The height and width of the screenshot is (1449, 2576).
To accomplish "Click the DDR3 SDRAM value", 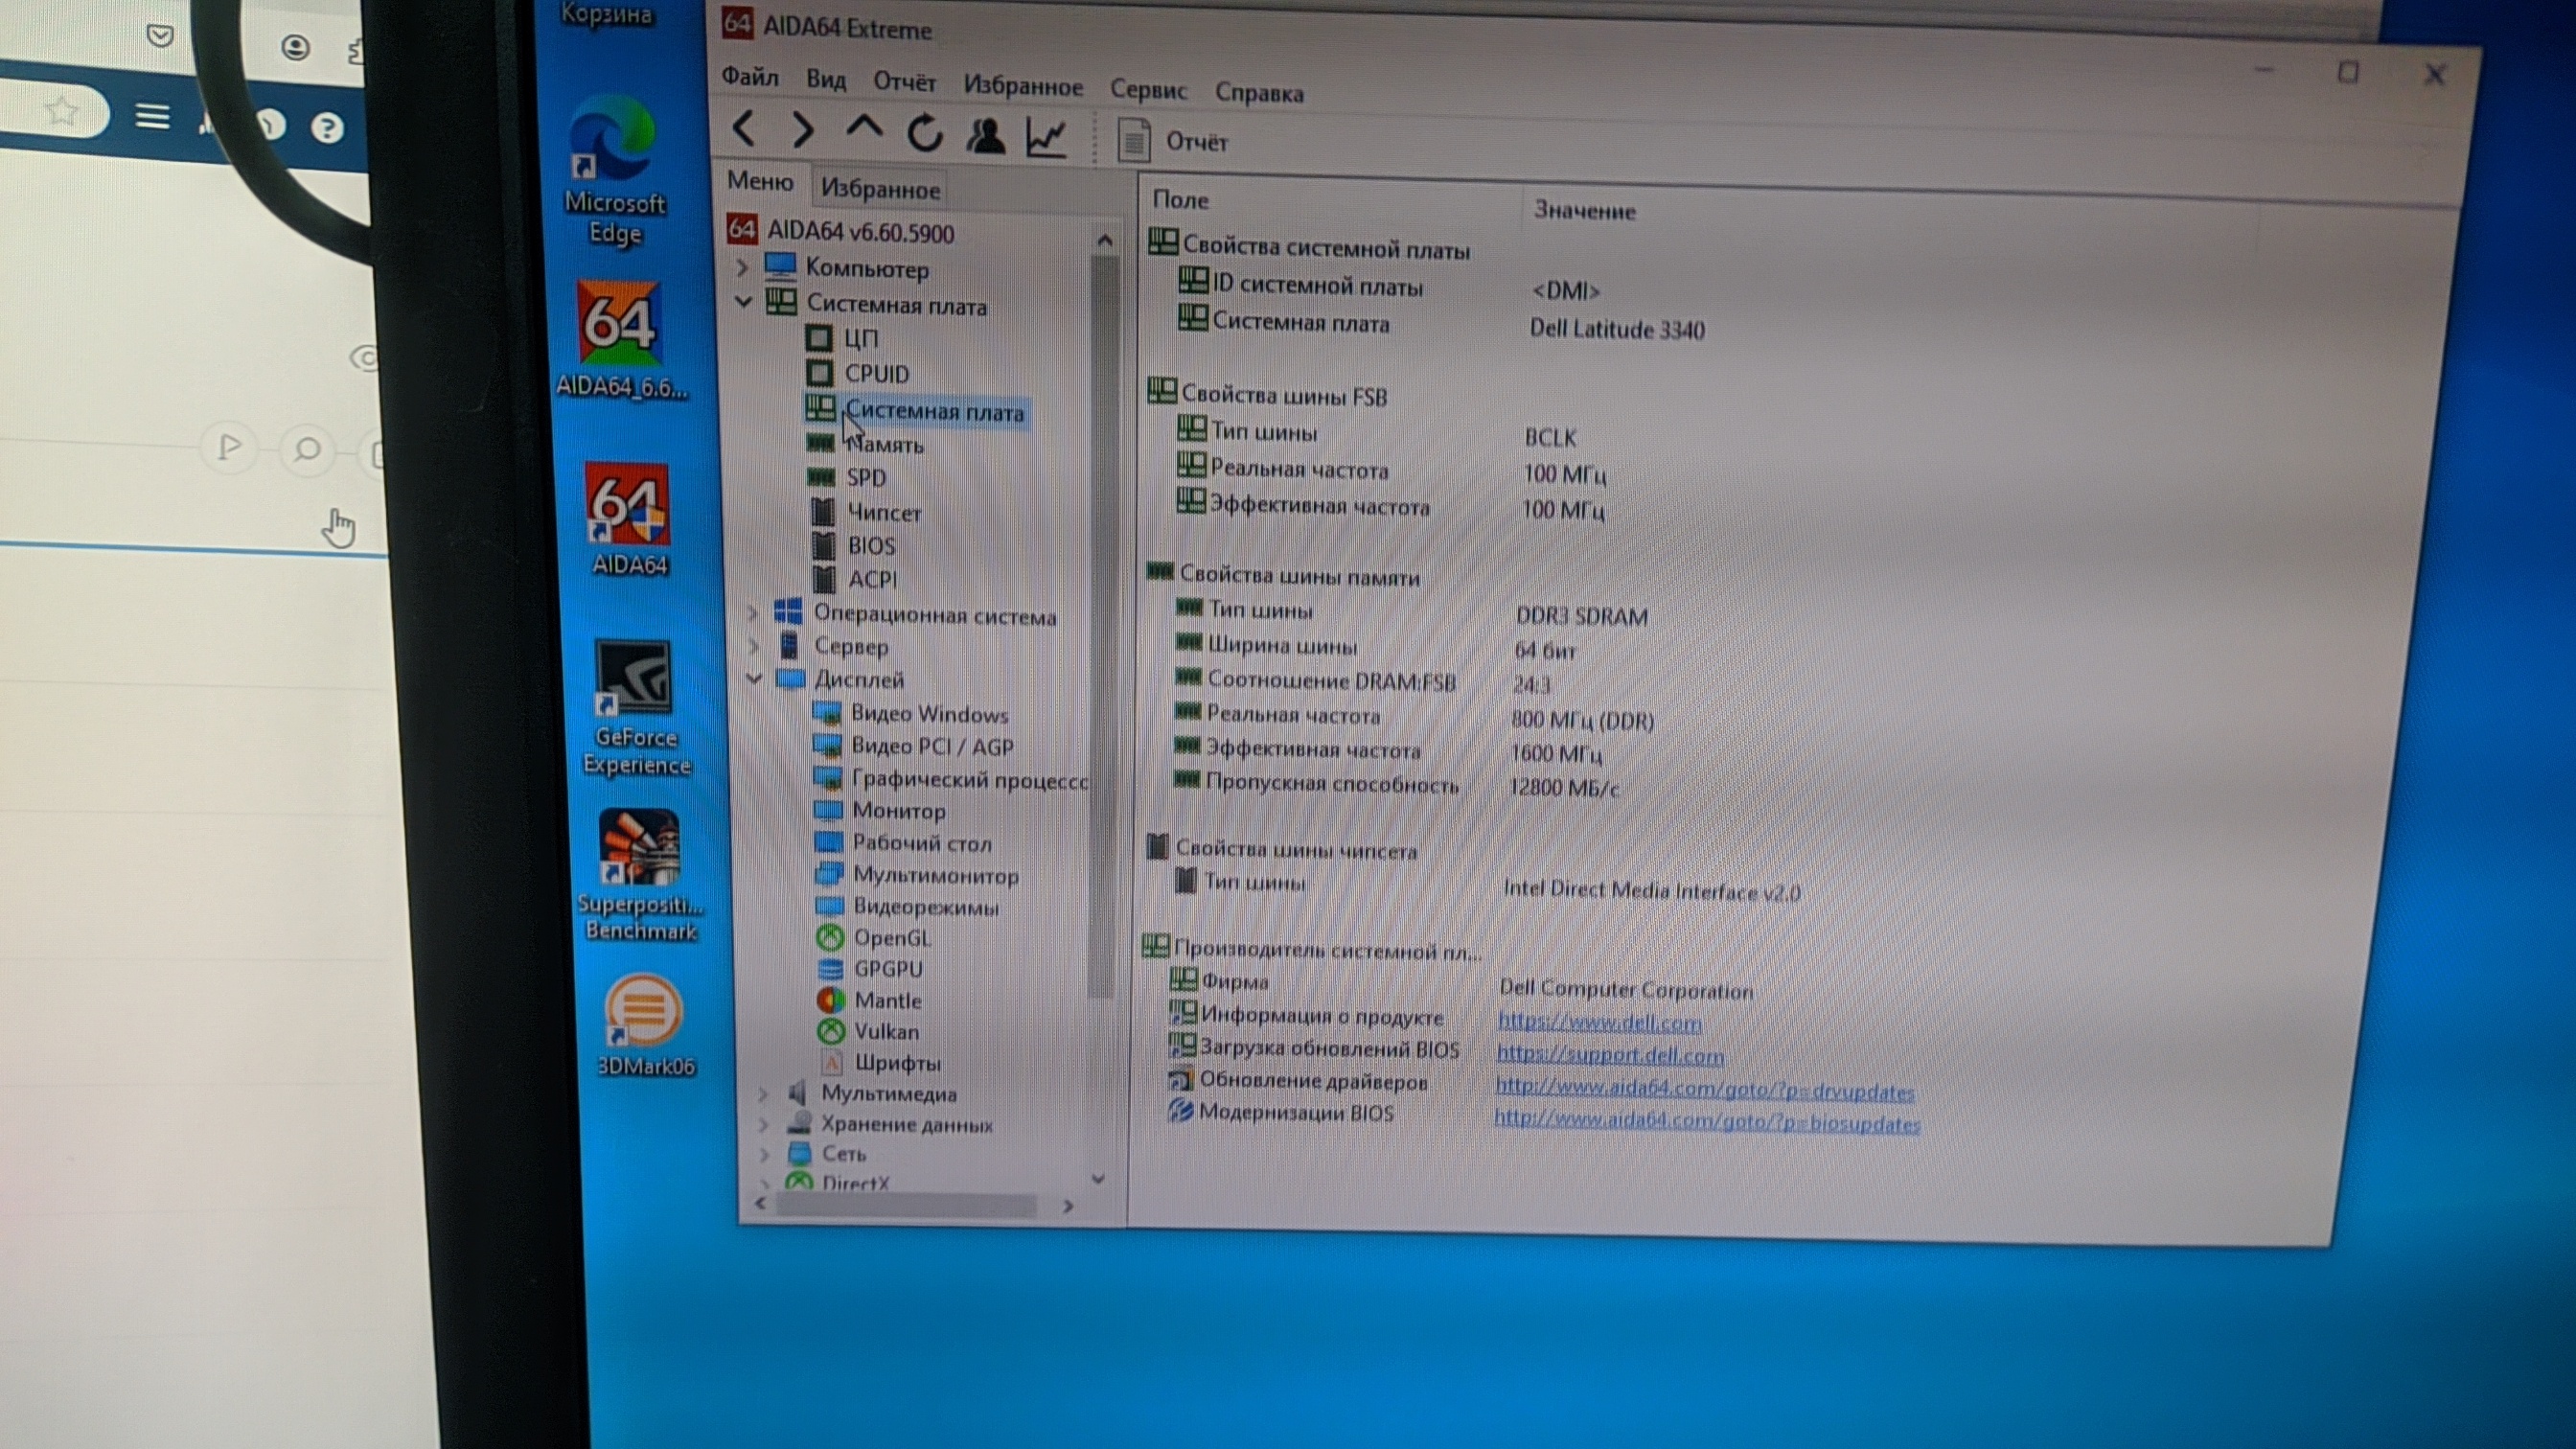I will pyautogui.click(x=1581, y=616).
